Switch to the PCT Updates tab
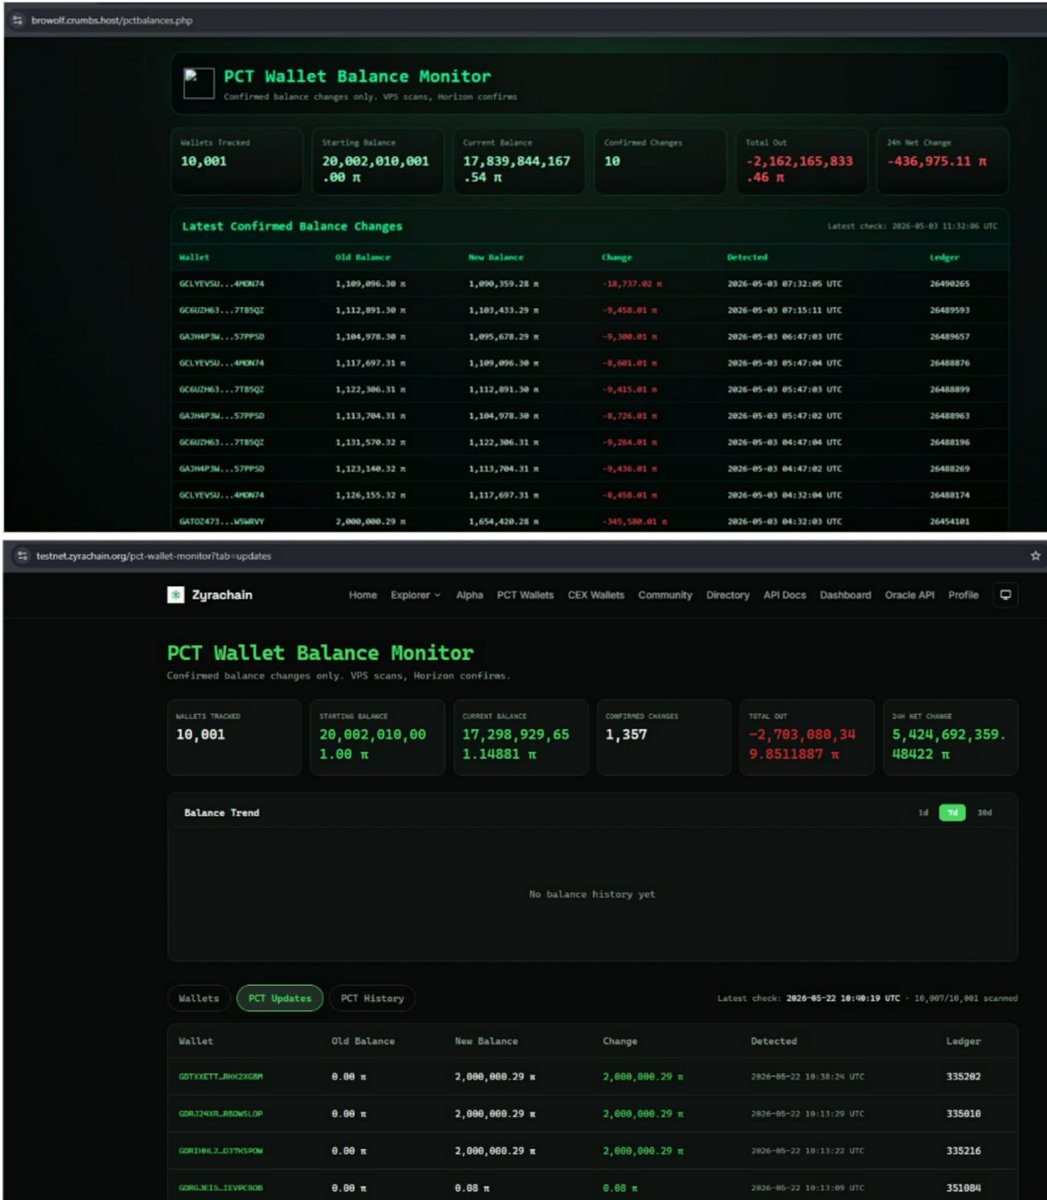The height and width of the screenshot is (1200, 1047). tap(280, 998)
